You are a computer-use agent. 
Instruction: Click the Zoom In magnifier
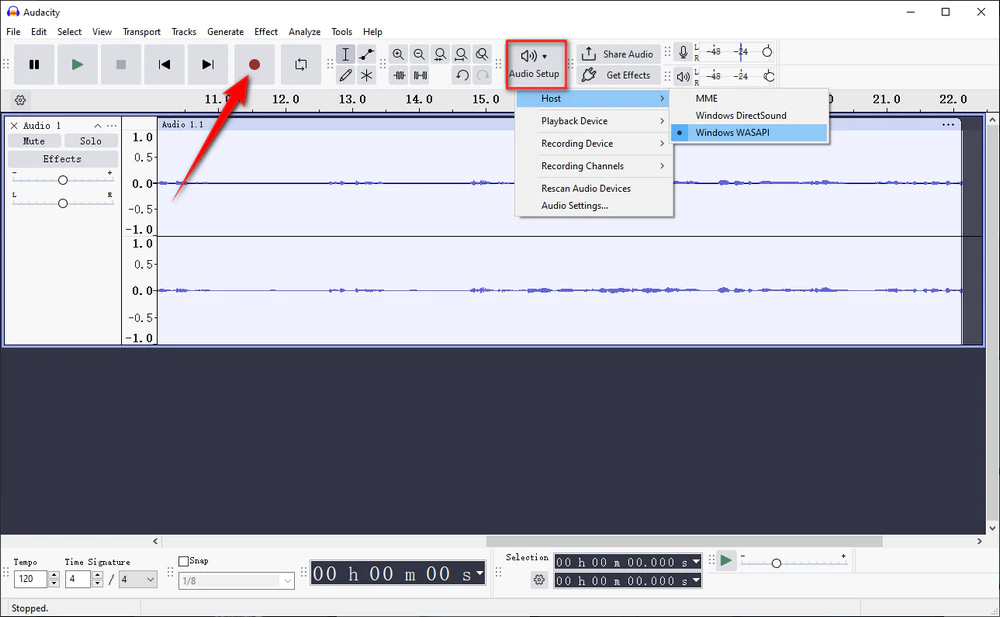398,54
